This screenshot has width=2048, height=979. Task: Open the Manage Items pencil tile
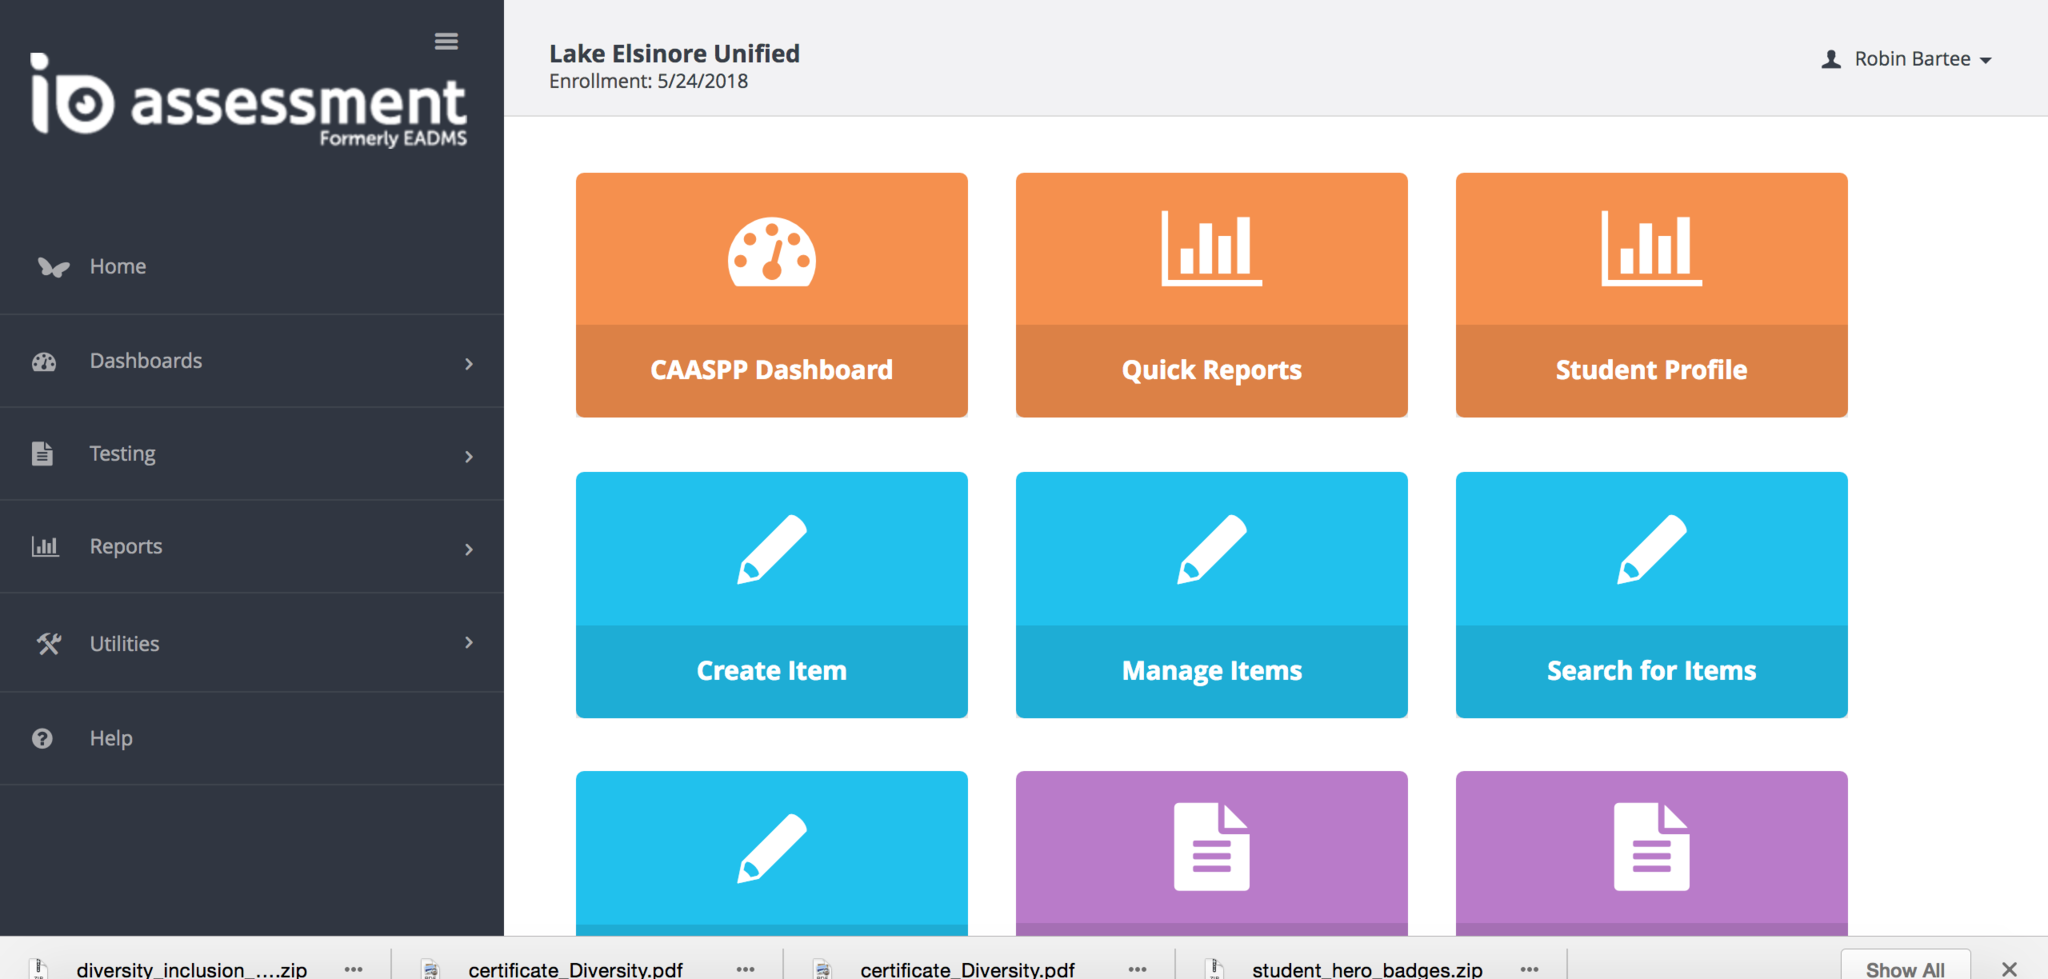point(1211,594)
